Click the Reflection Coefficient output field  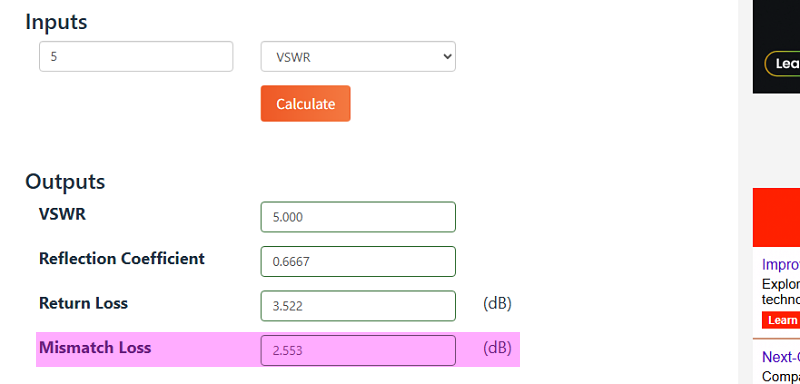[358, 262]
